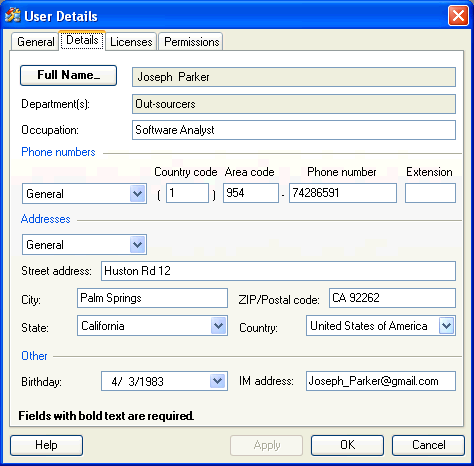
Task: Select the Permissions tab
Action: pos(191,42)
